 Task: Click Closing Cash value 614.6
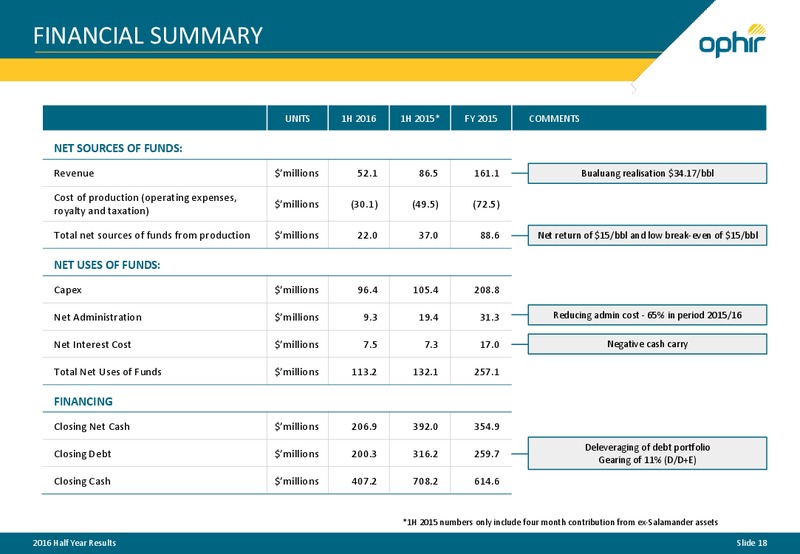486,481
